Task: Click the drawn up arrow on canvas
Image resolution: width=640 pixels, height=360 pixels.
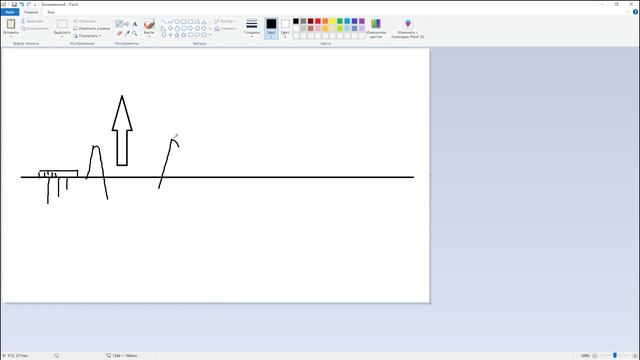Action: tap(122, 131)
